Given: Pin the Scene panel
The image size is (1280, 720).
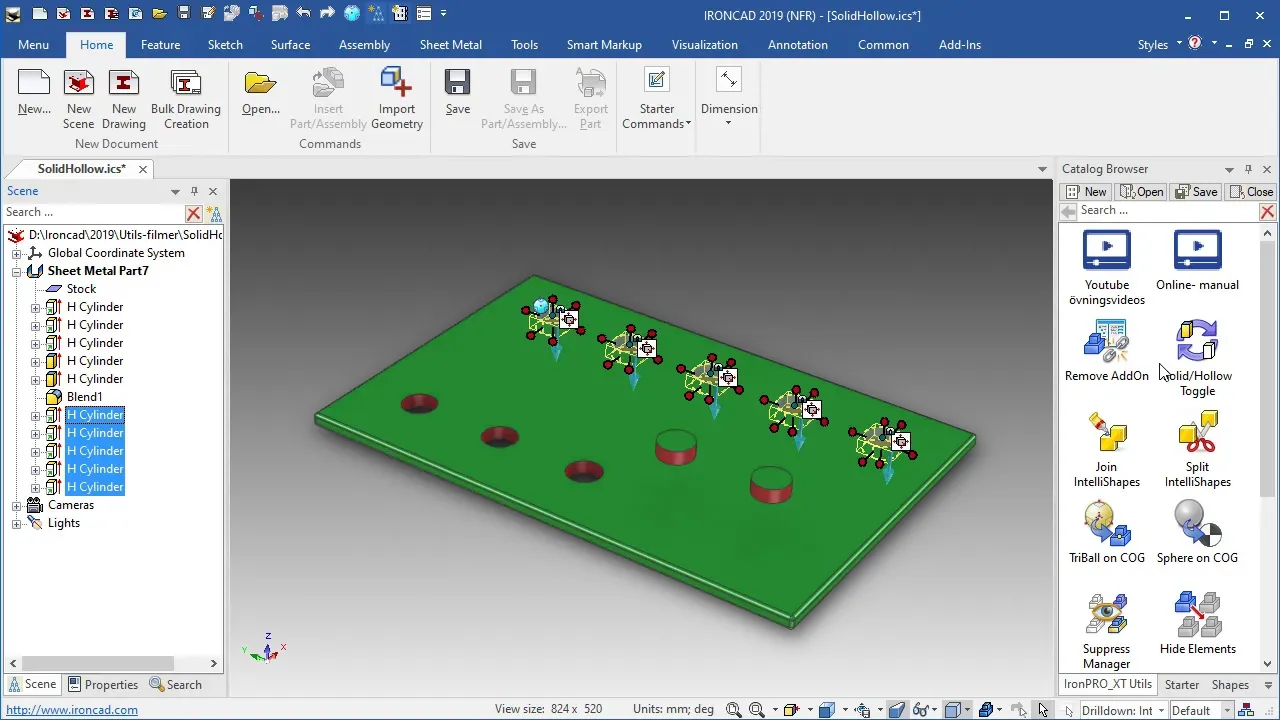Looking at the screenshot, I should click(x=194, y=191).
